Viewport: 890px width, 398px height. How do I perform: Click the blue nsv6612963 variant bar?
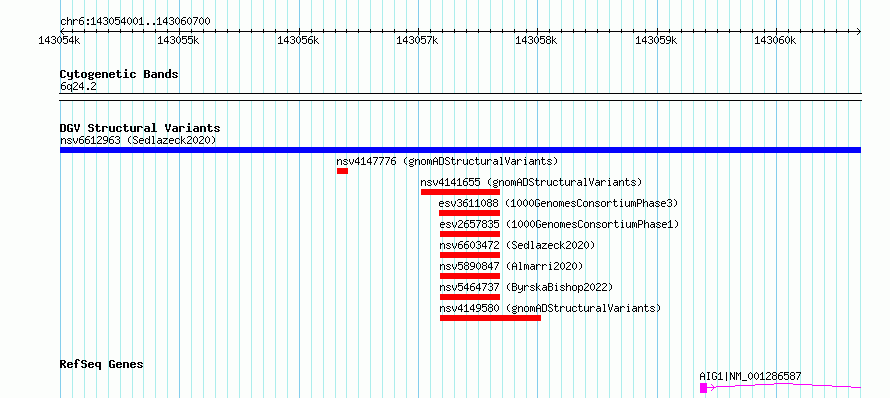[x=460, y=150]
